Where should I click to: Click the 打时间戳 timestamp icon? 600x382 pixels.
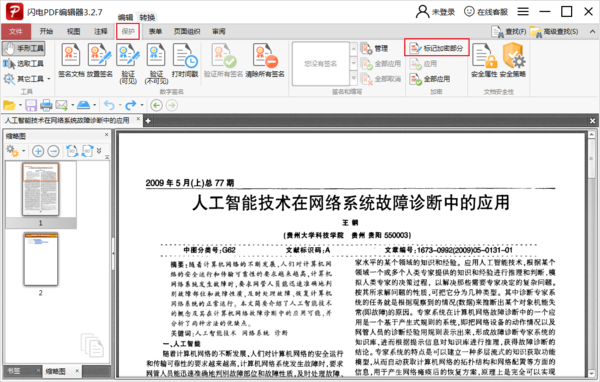[x=185, y=60]
